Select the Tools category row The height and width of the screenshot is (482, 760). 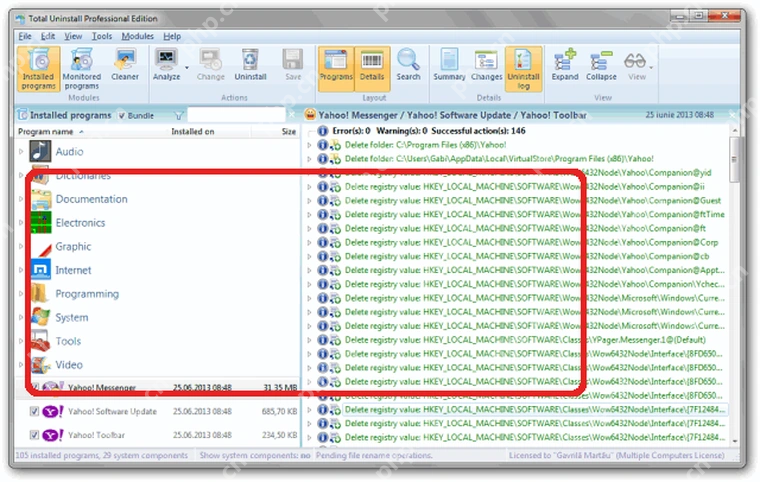(x=158, y=341)
